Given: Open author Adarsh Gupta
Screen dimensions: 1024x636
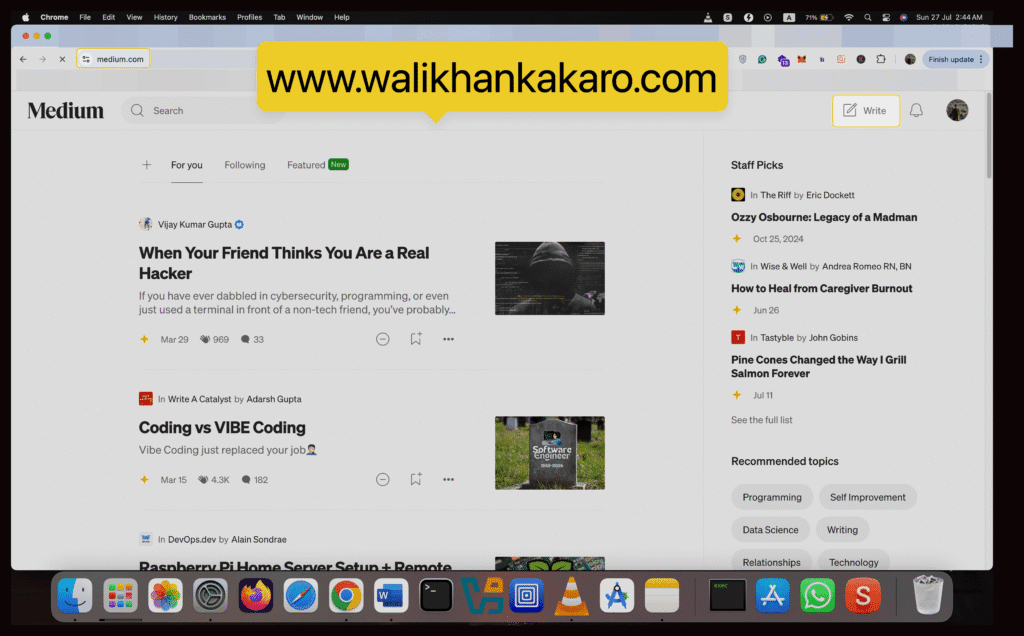Looking at the screenshot, I should click(x=274, y=399).
